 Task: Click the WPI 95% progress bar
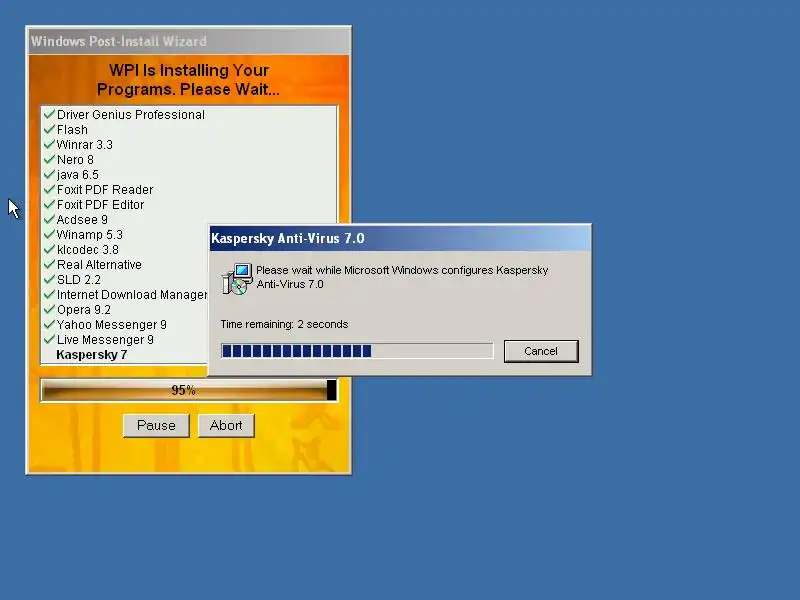pyautogui.click(x=189, y=390)
